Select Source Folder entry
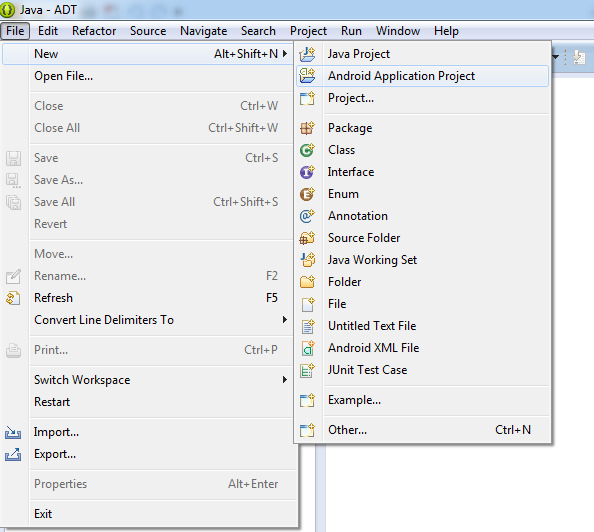 422,238
